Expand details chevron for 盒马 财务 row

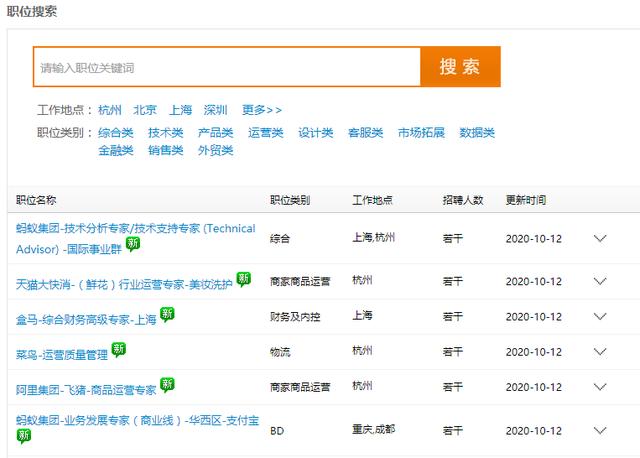coord(600,316)
